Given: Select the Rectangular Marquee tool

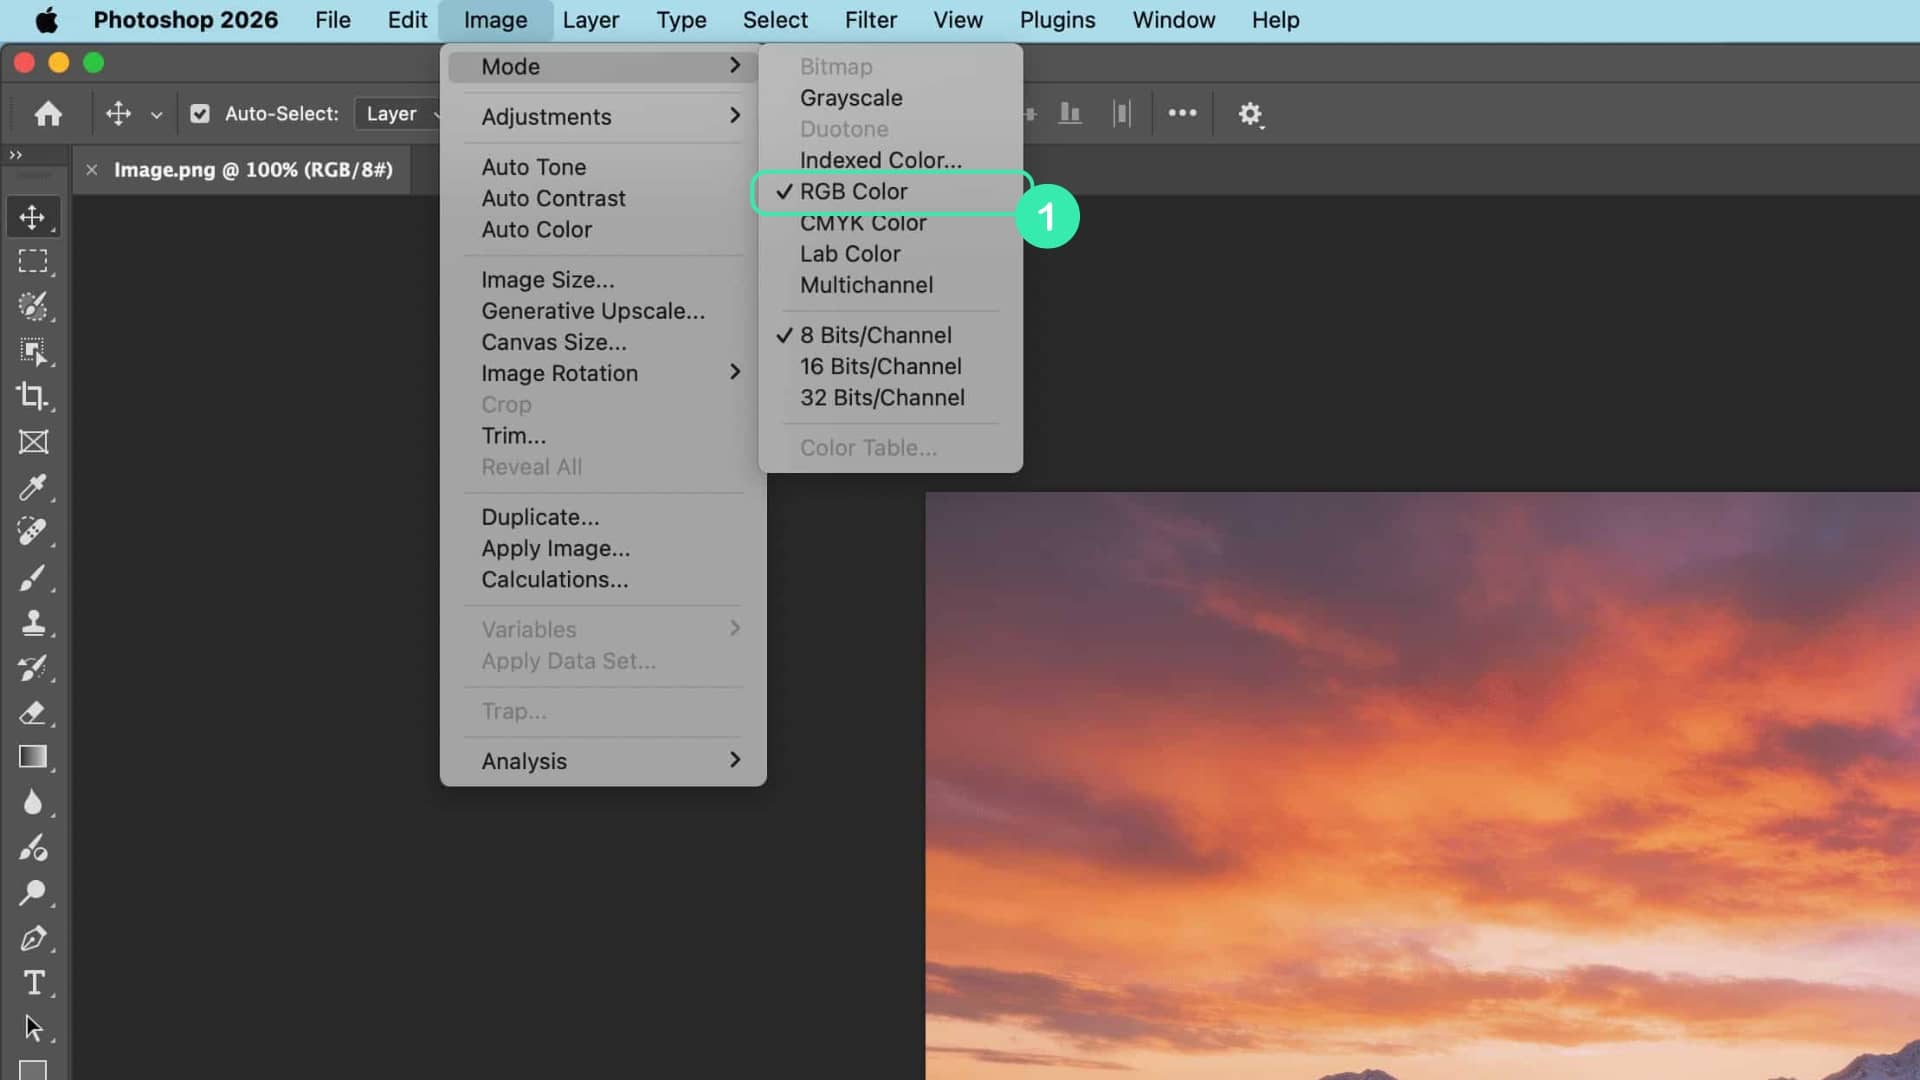Looking at the screenshot, I should [33, 262].
